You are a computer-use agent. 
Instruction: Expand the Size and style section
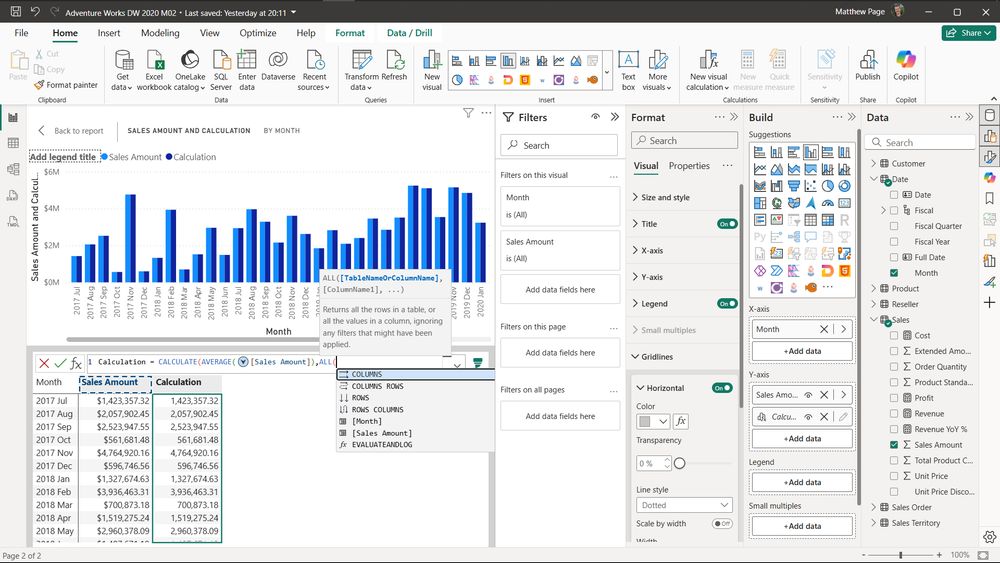coord(665,198)
